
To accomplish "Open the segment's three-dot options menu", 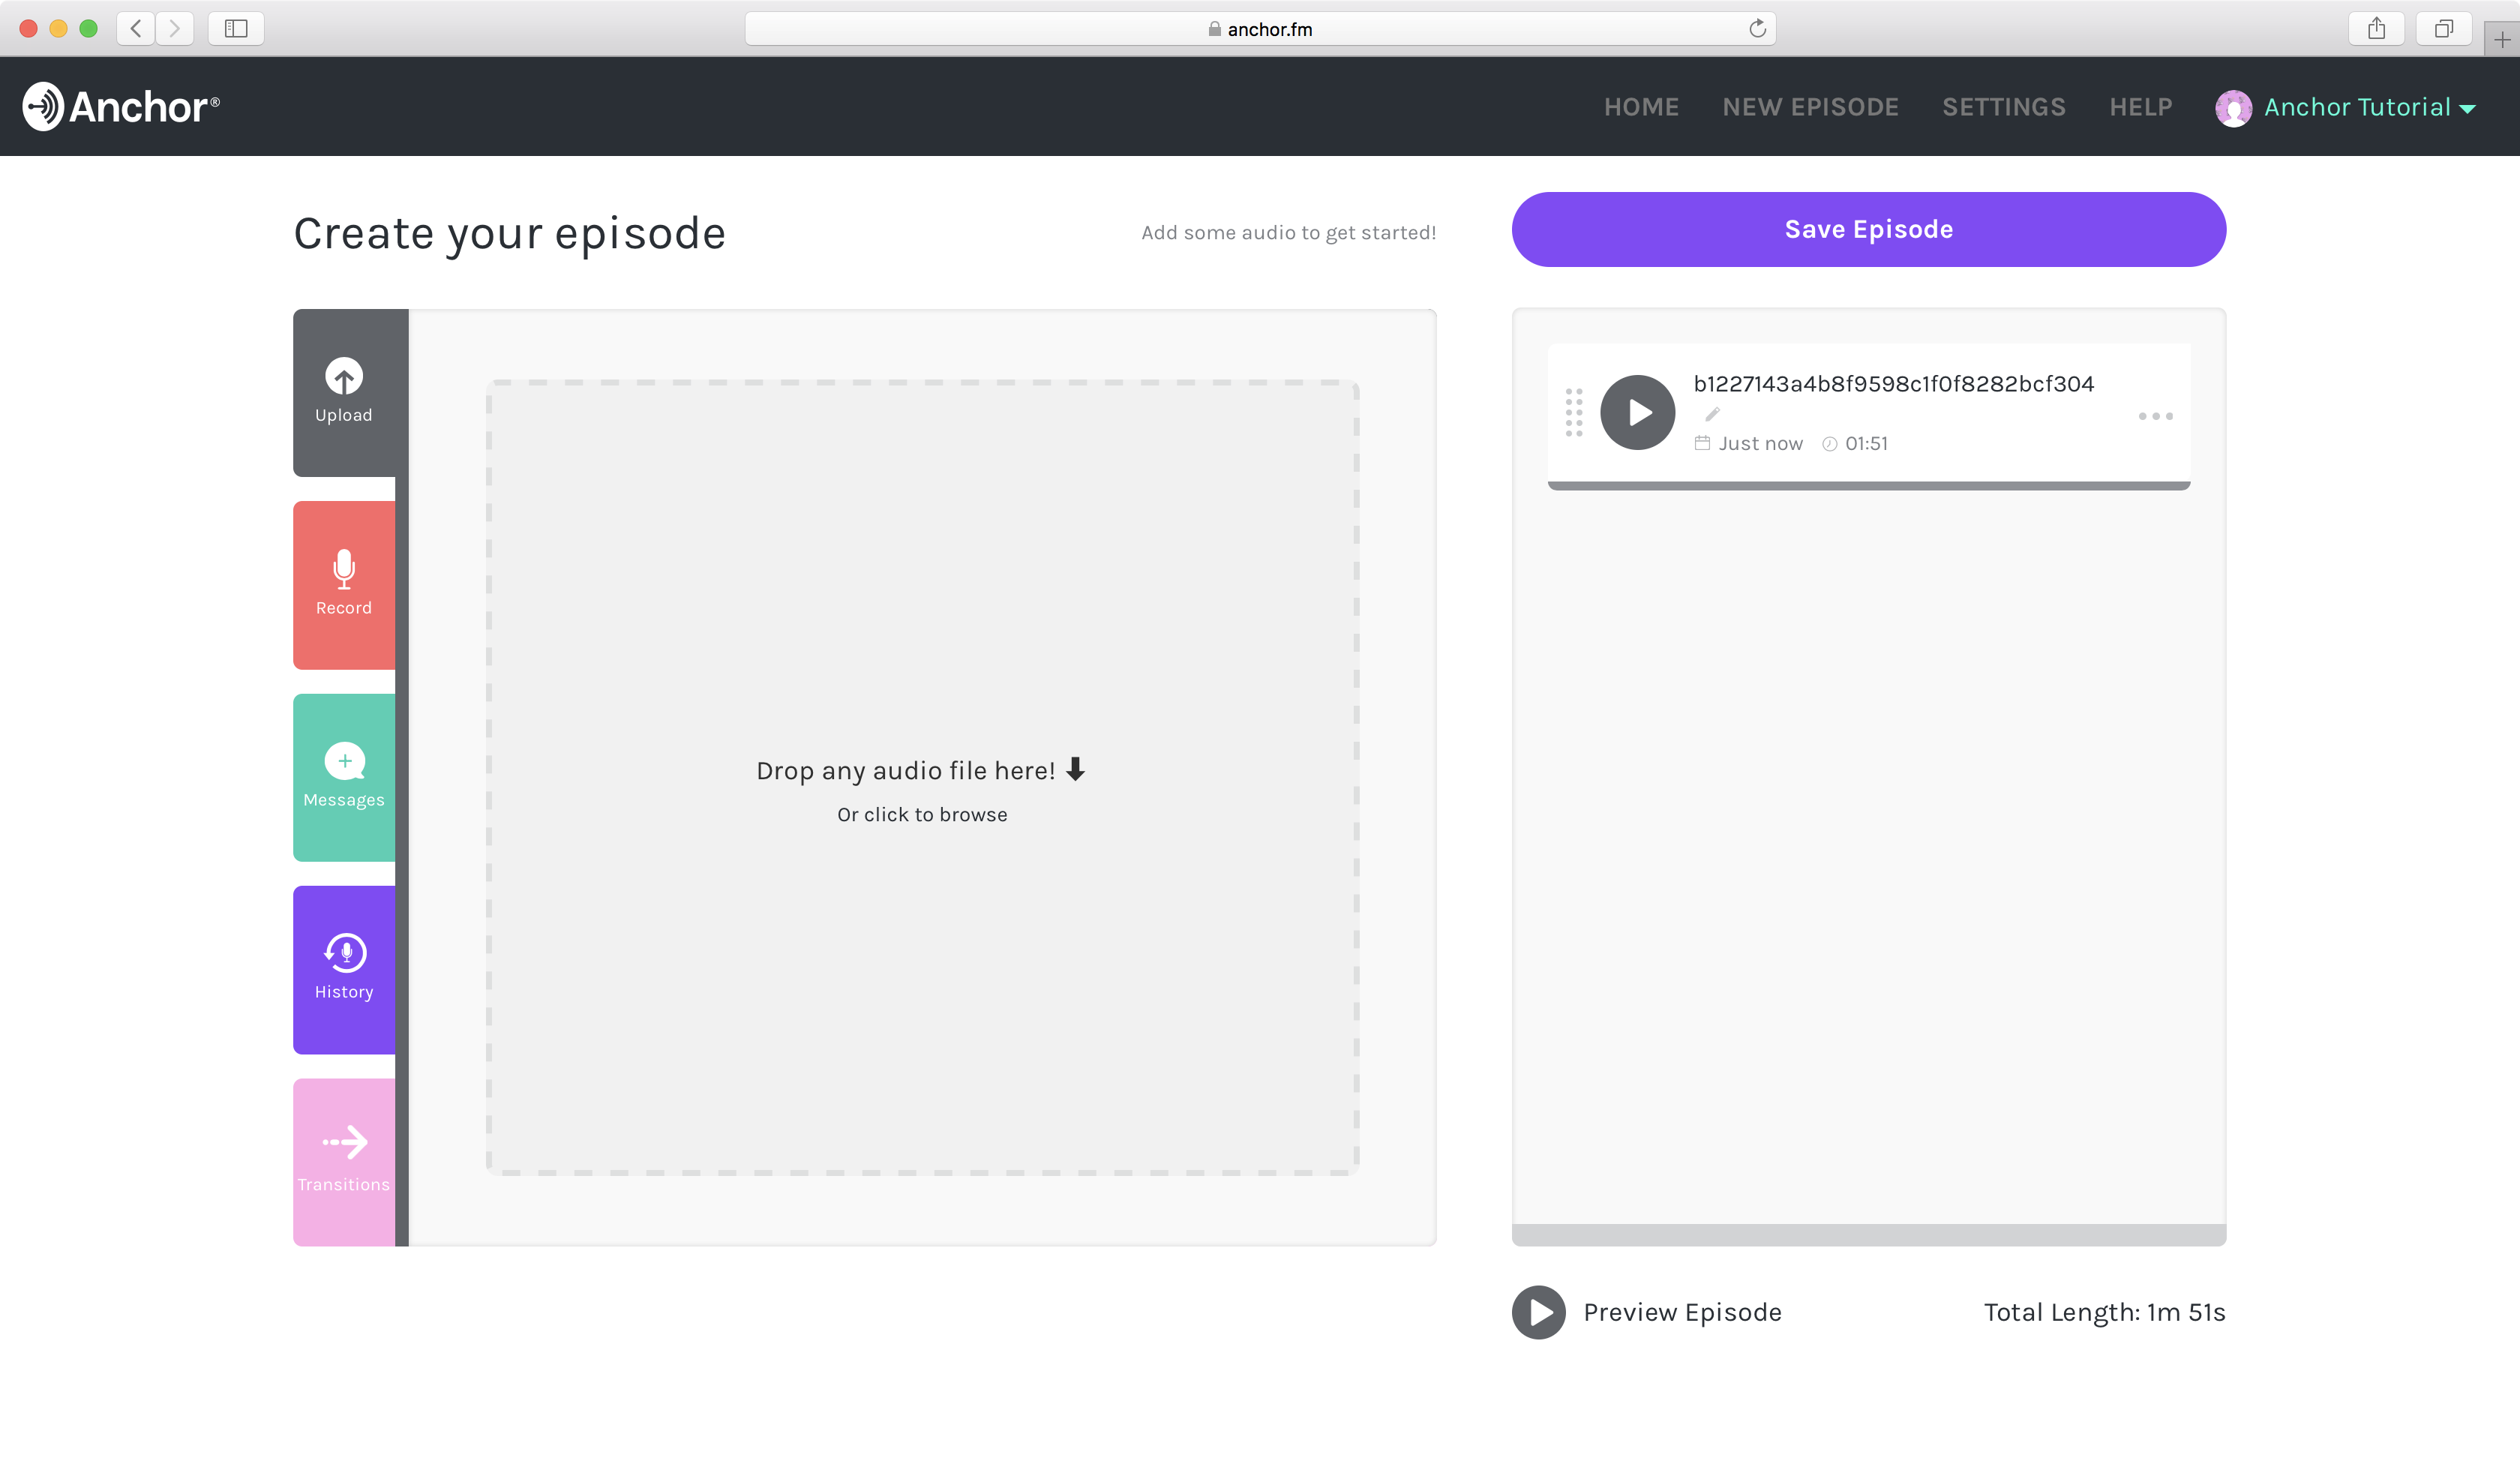I will [2155, 416].
